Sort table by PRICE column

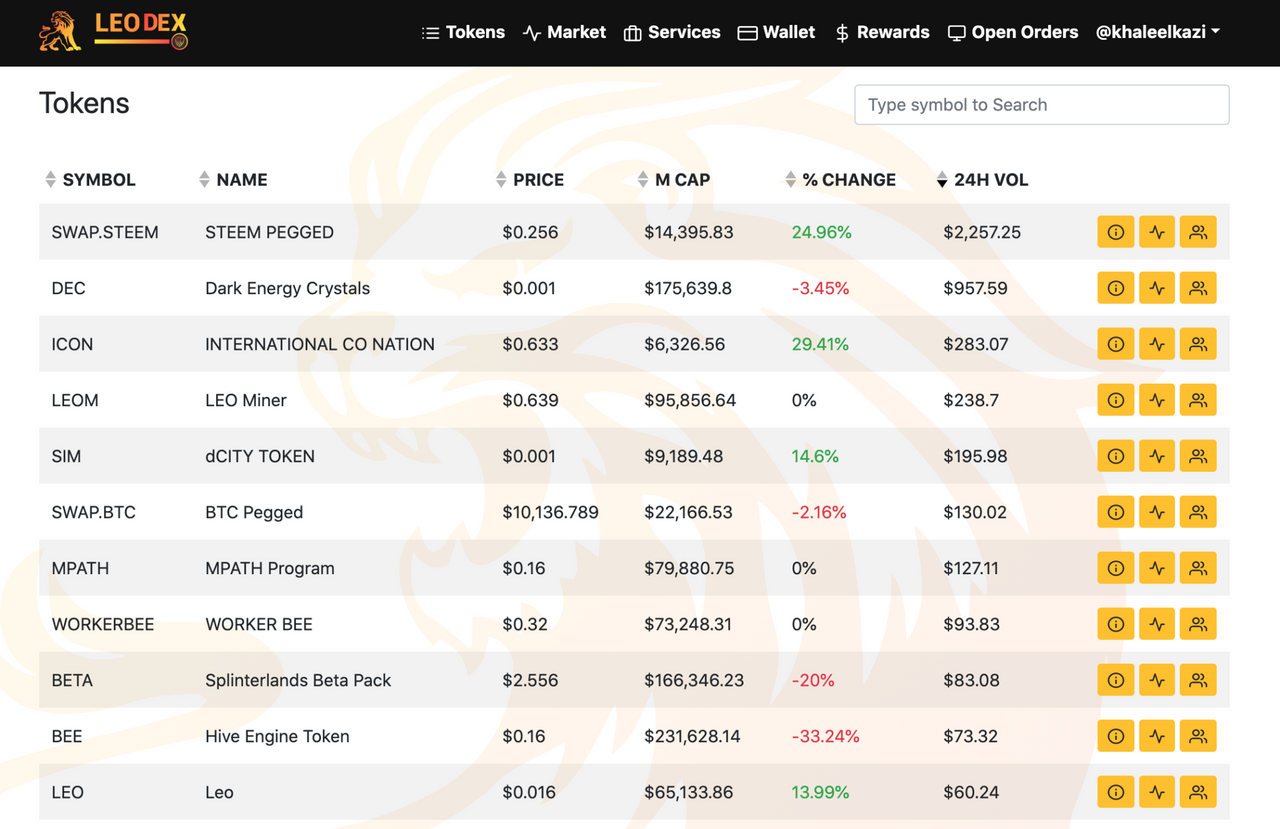[530, 180]
